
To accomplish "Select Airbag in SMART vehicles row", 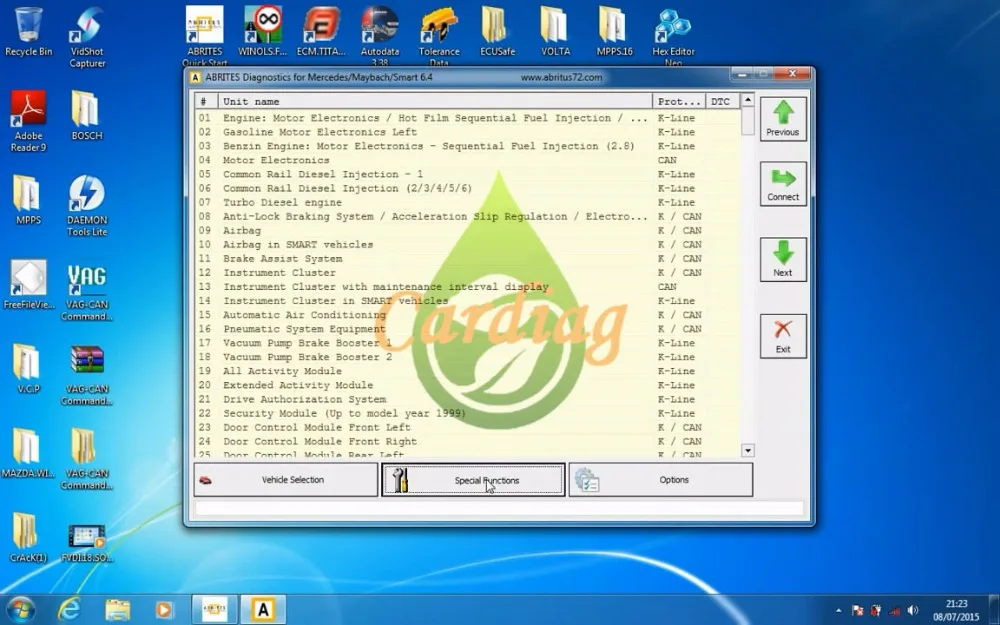I will (468, 244).
